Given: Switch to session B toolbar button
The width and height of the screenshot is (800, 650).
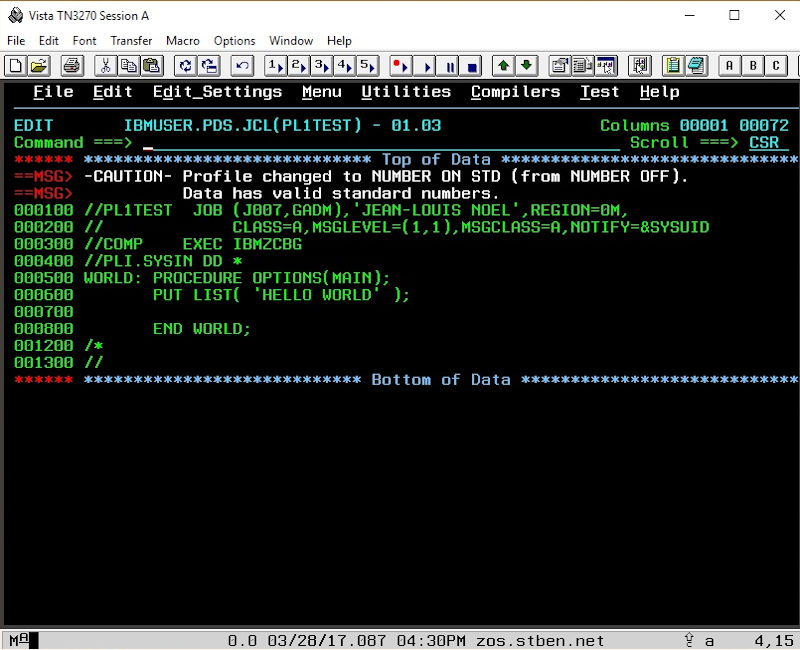Looking at the screenshot, I should coord(753,66).
